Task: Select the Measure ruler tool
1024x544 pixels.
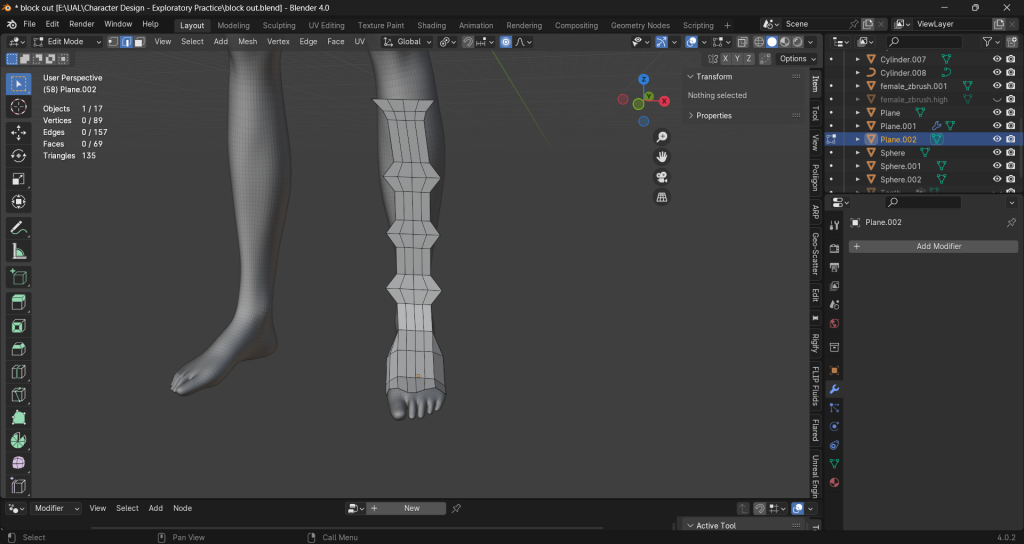Action: coord(18,251)
